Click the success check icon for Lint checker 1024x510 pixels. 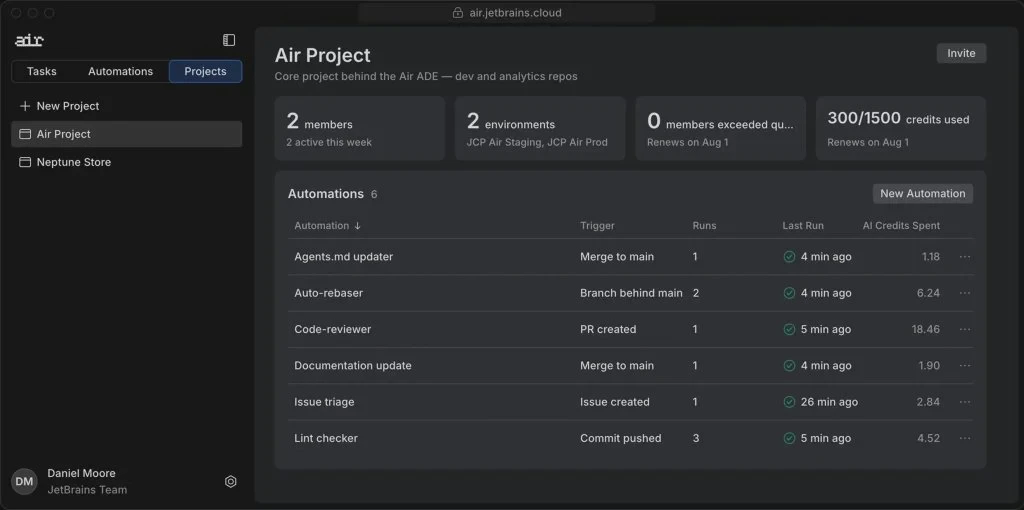click(789, 438)
